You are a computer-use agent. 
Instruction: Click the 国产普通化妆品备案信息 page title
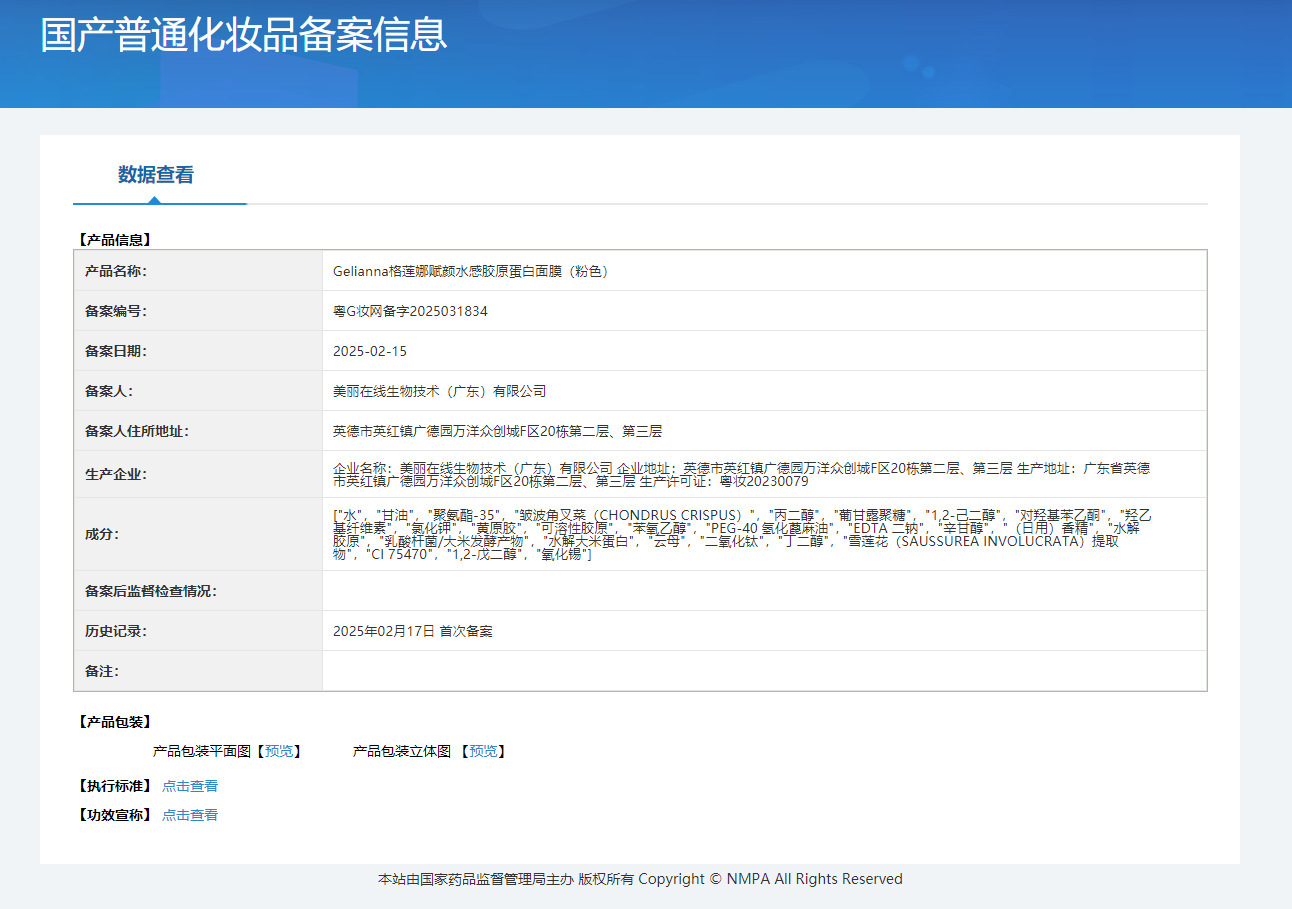243,35
